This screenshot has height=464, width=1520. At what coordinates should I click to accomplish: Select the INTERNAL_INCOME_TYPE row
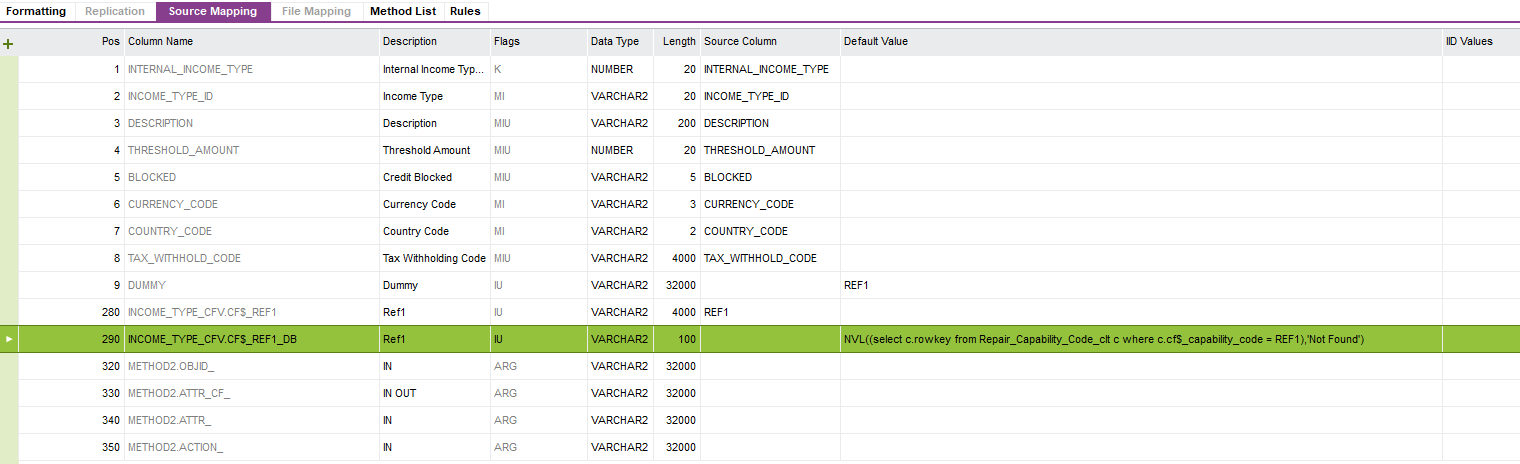190,70
